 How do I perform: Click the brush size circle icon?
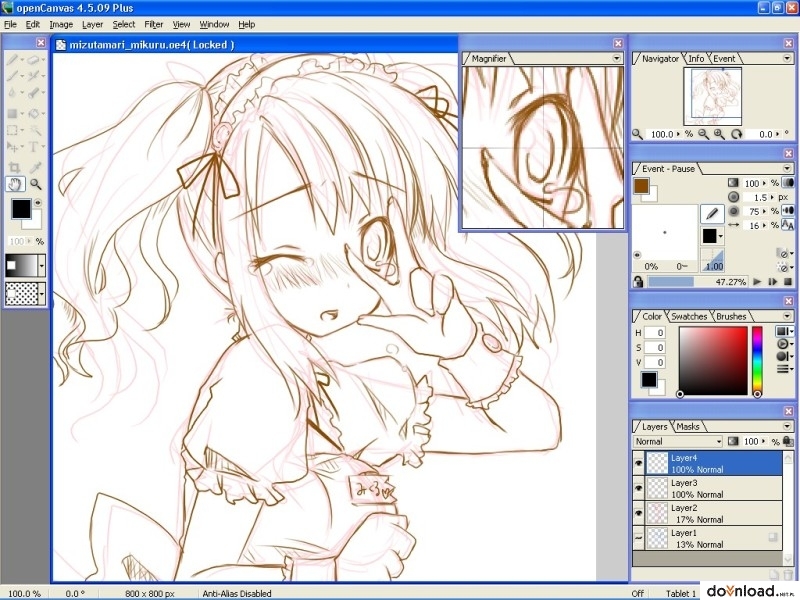pyautogui.click(x=734, y=197)
